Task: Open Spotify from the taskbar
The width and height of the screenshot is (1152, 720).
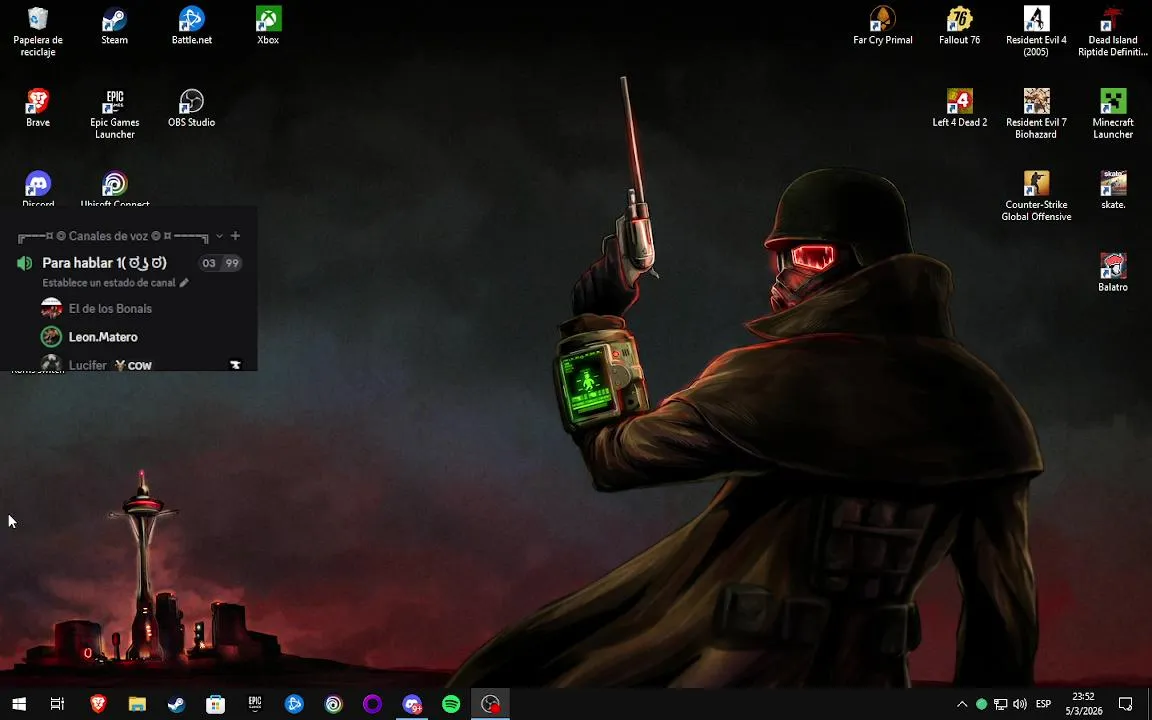Action: tap(451, 704)
